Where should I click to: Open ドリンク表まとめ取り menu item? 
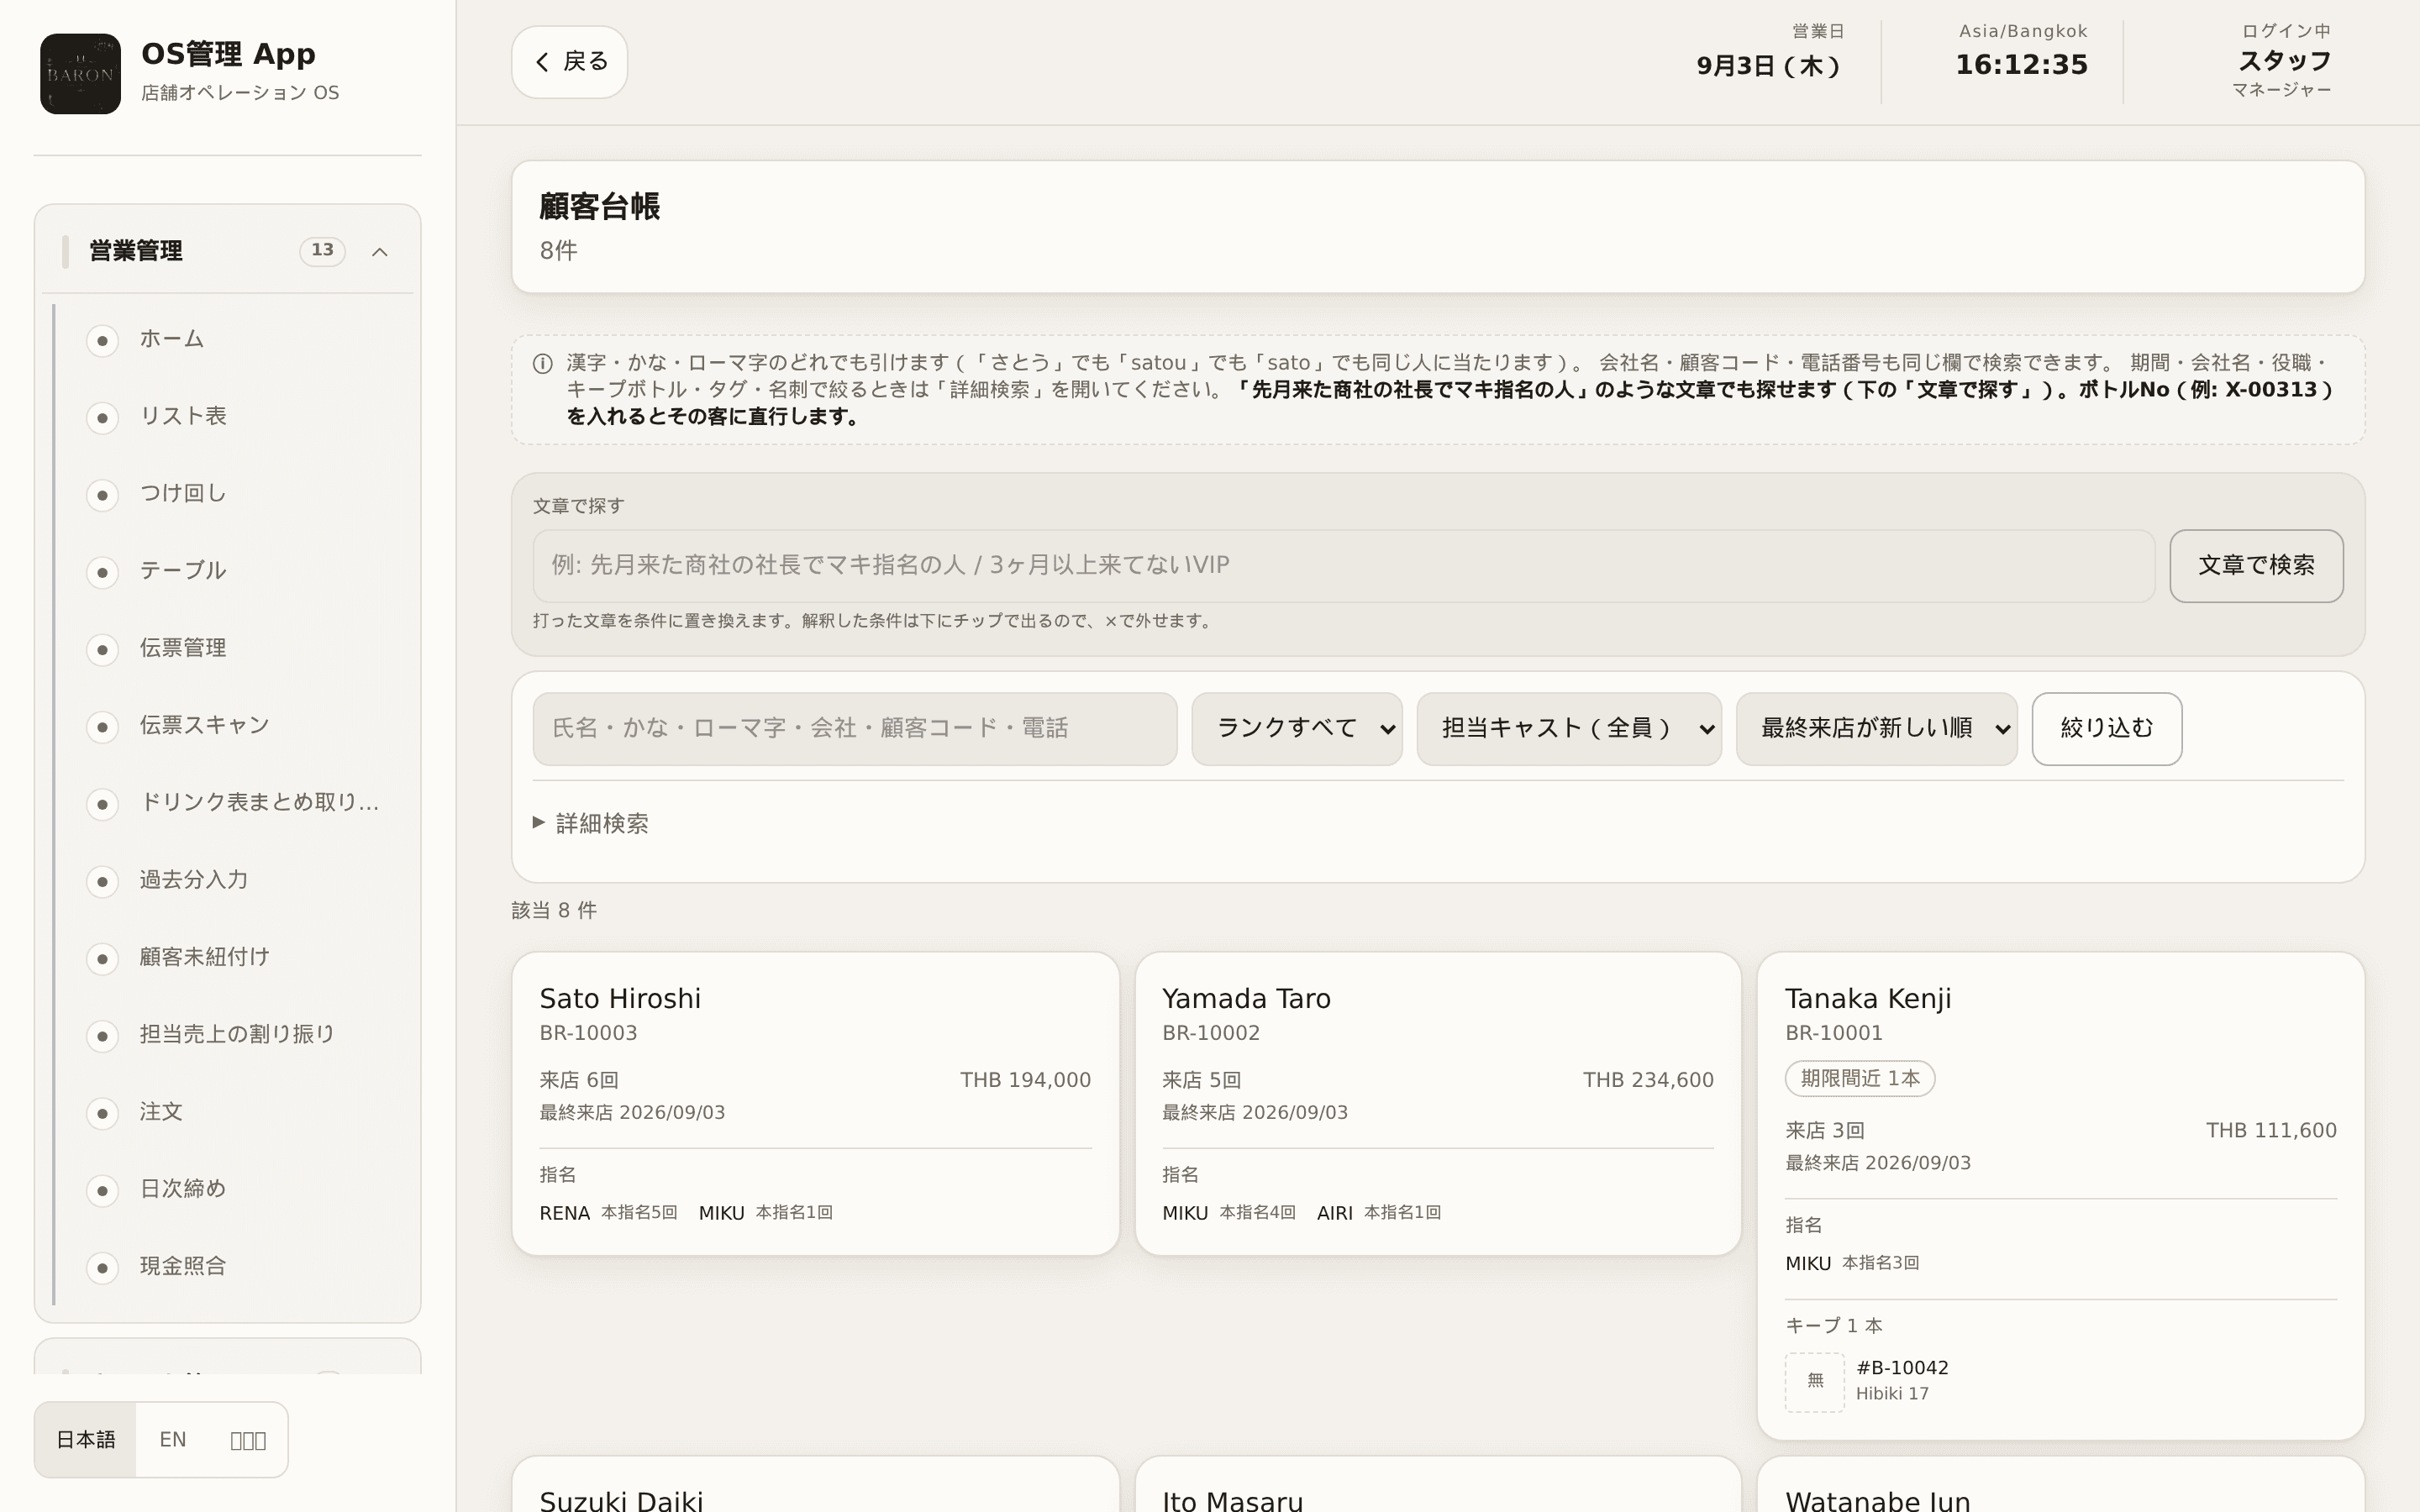click(x=236, y=803)
